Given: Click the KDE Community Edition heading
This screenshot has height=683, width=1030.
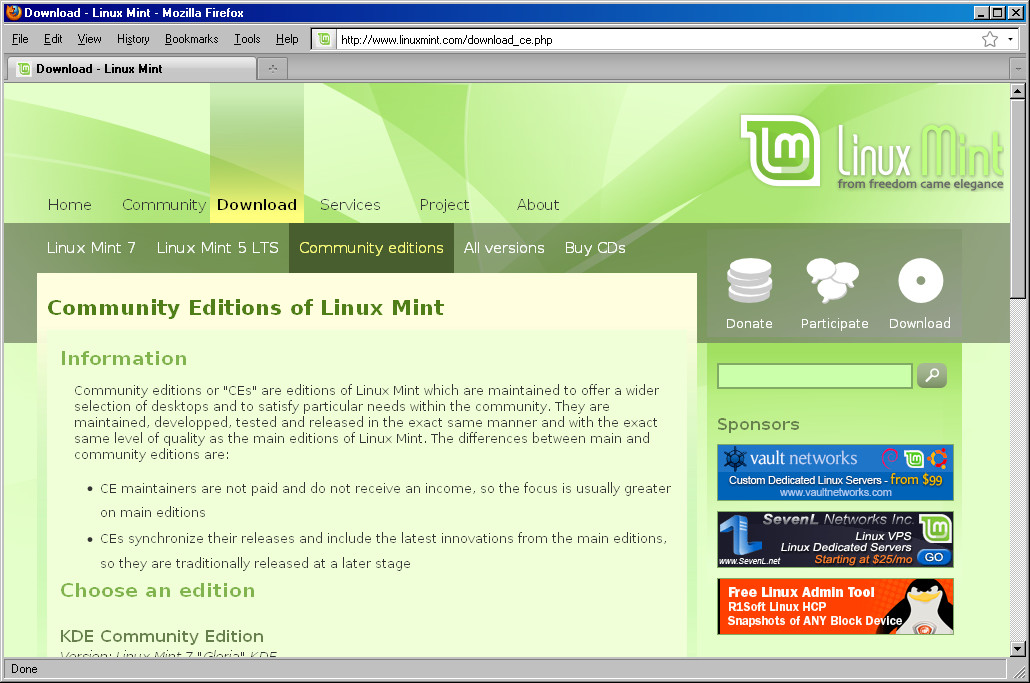Looking at the screenshot, I should coord(162,636).
